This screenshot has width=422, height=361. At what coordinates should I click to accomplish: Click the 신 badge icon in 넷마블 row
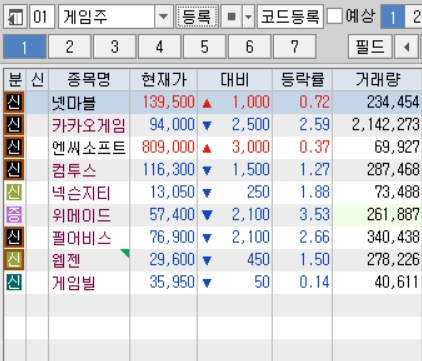click(x=14, y=102)
